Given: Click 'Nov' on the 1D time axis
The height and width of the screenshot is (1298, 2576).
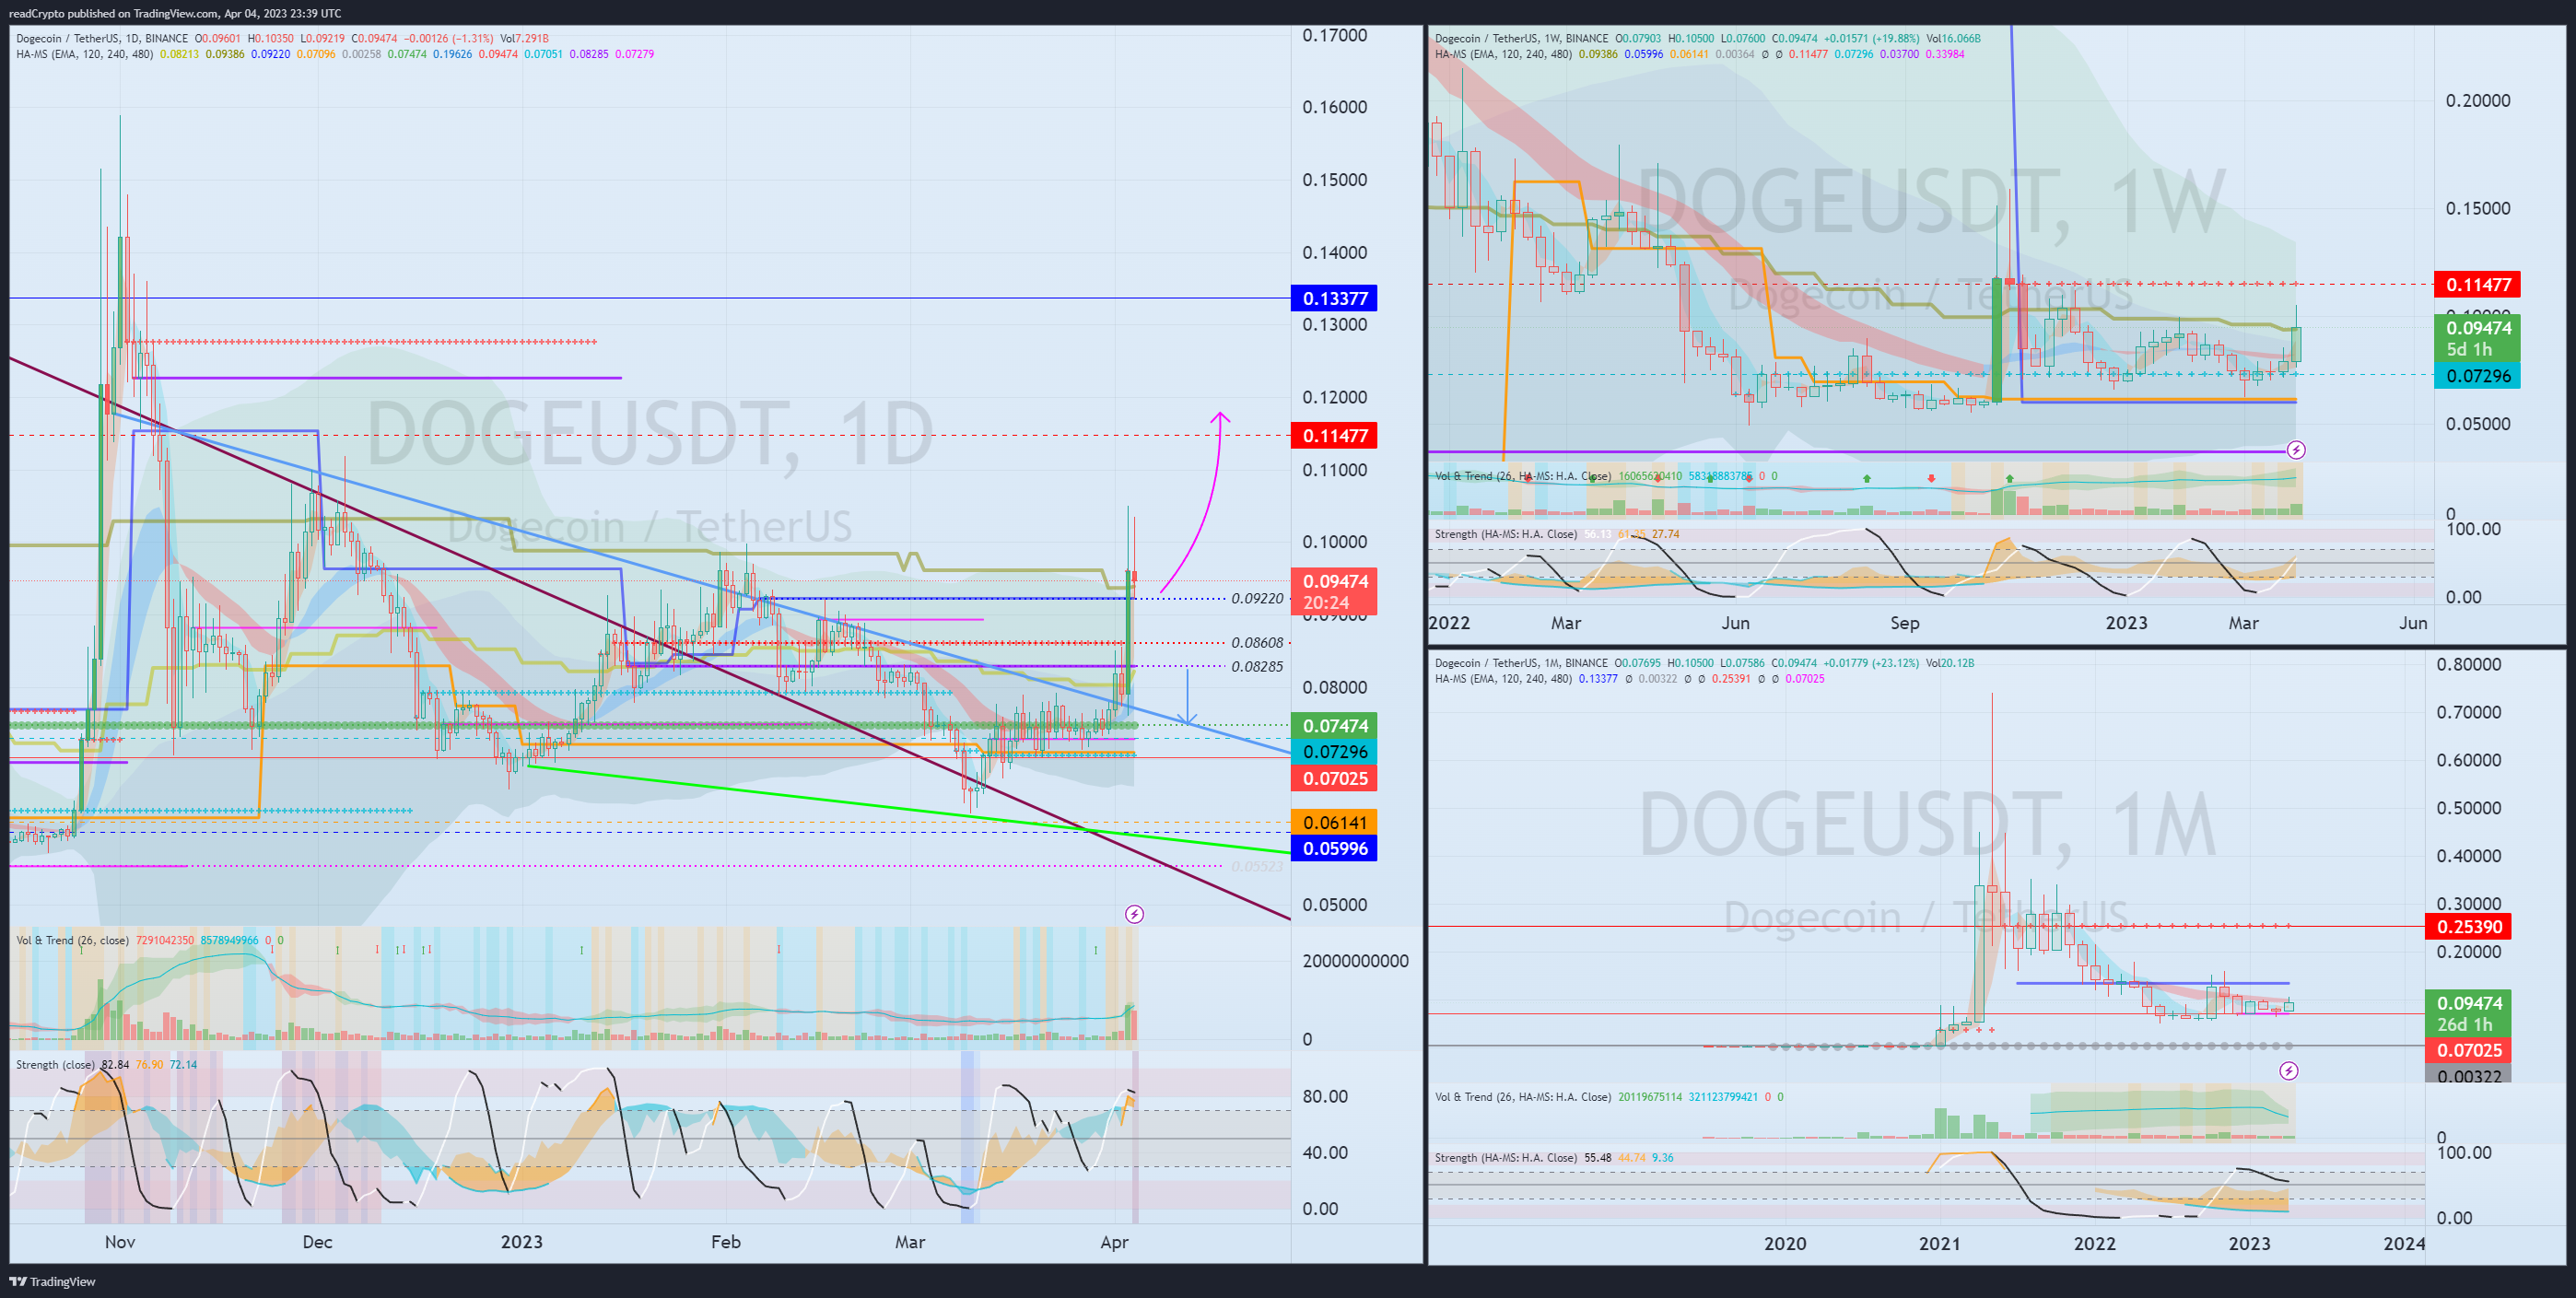Looking at the screenshot, I should [x=119, y=1242].
